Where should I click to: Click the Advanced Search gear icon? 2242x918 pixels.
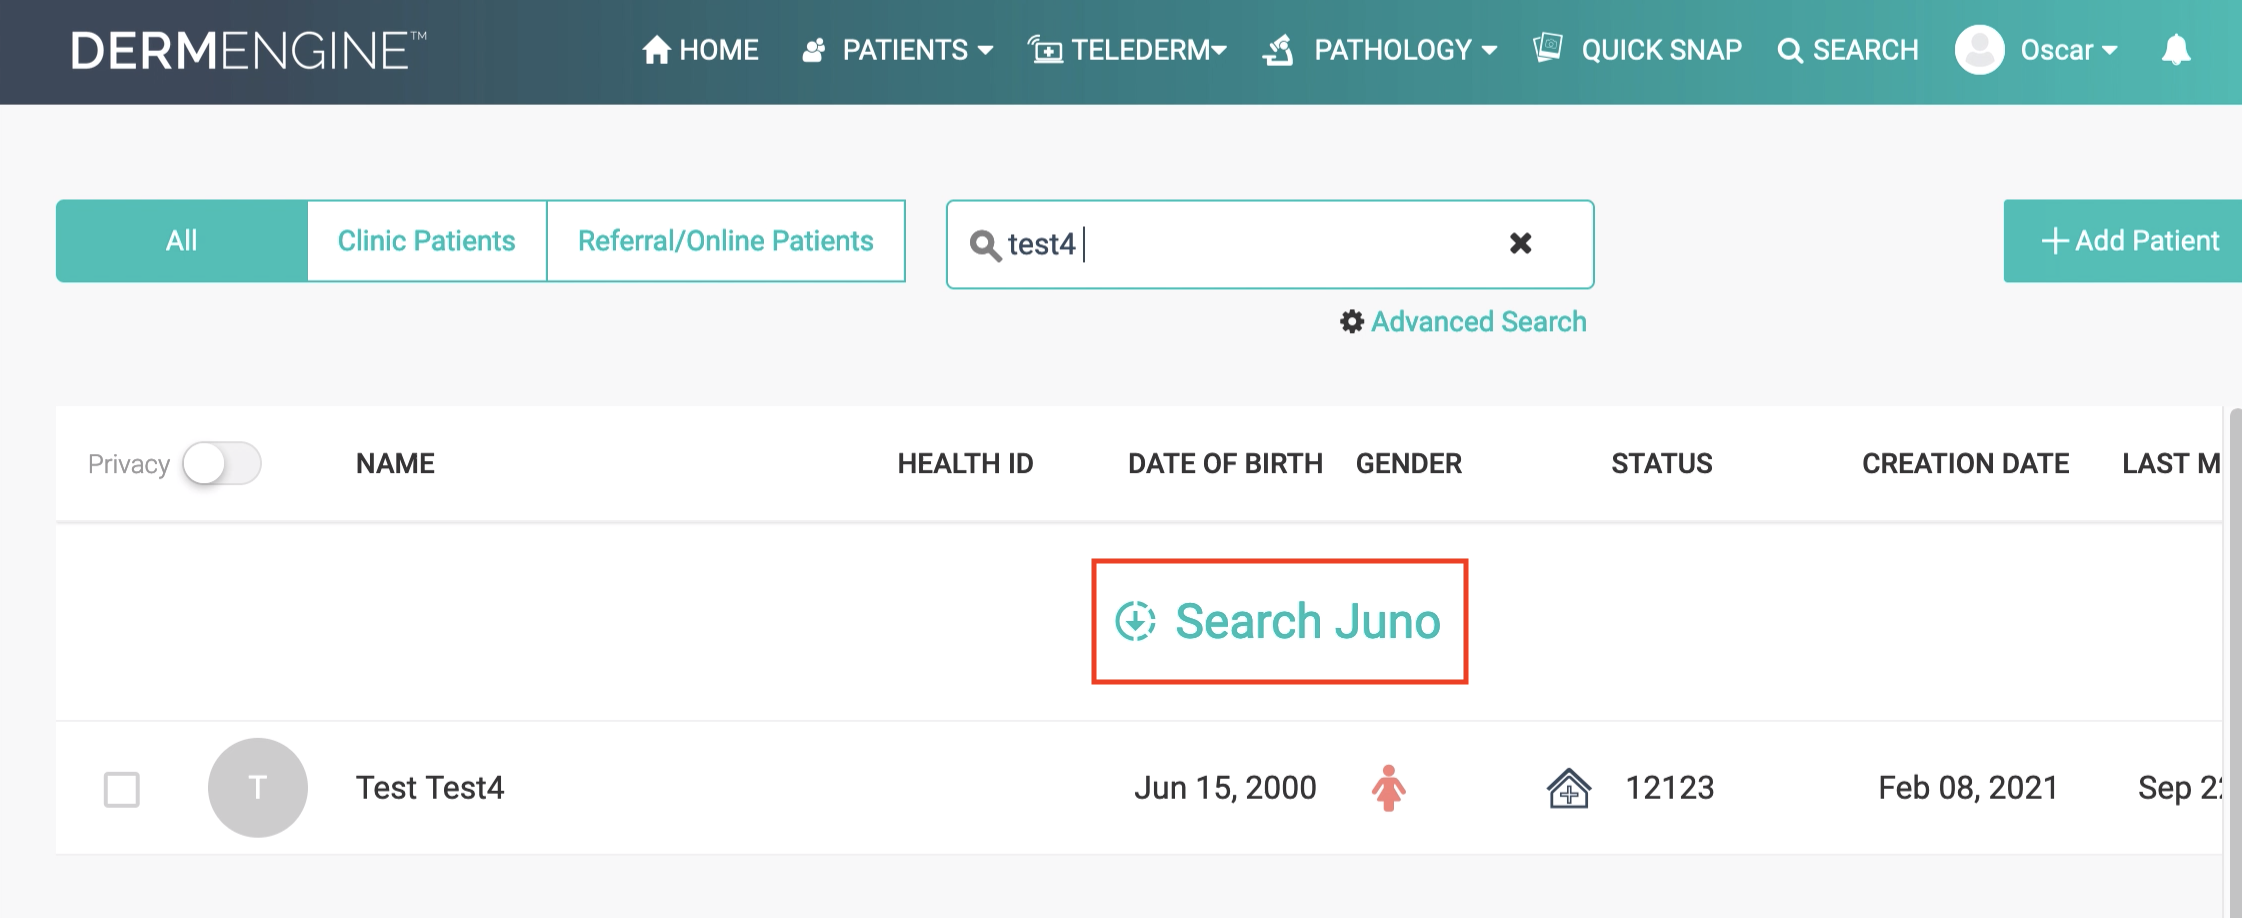tap(1352, 322)
